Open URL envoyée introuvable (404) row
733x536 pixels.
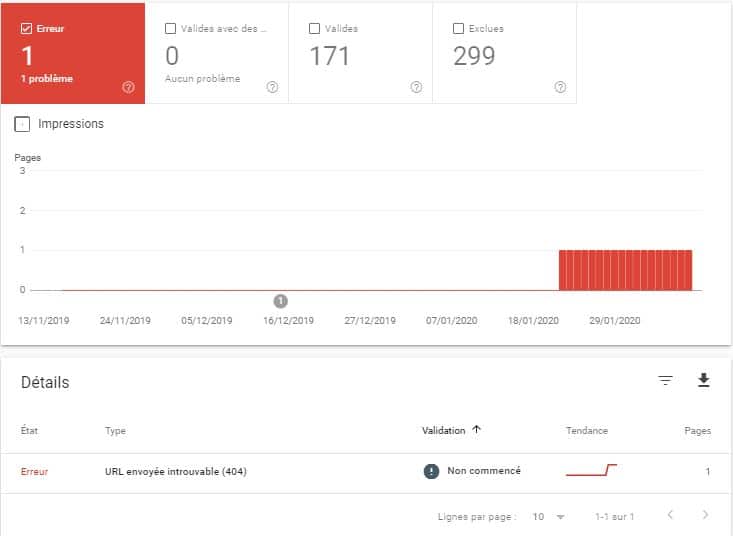pos(366,471)
